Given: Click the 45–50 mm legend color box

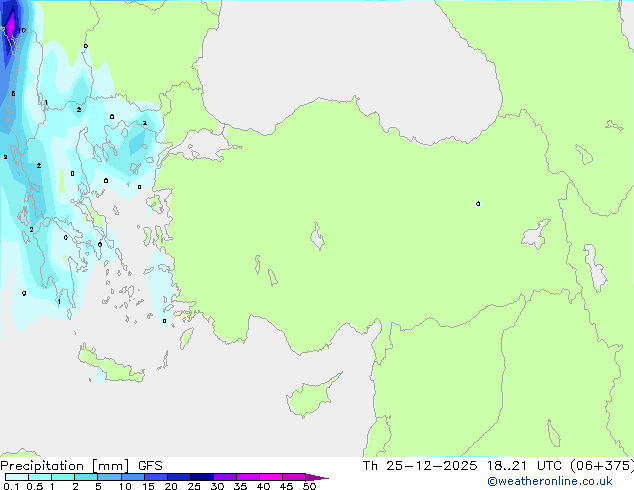Looking at the screenshot, I should coord(294,477).
